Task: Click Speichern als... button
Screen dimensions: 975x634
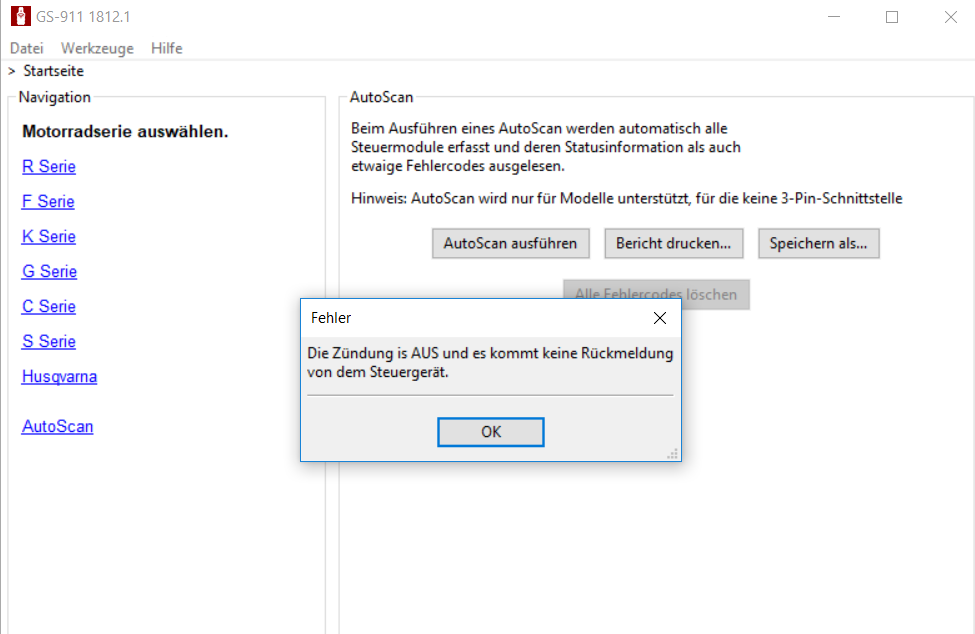Action: click(818, 243)
